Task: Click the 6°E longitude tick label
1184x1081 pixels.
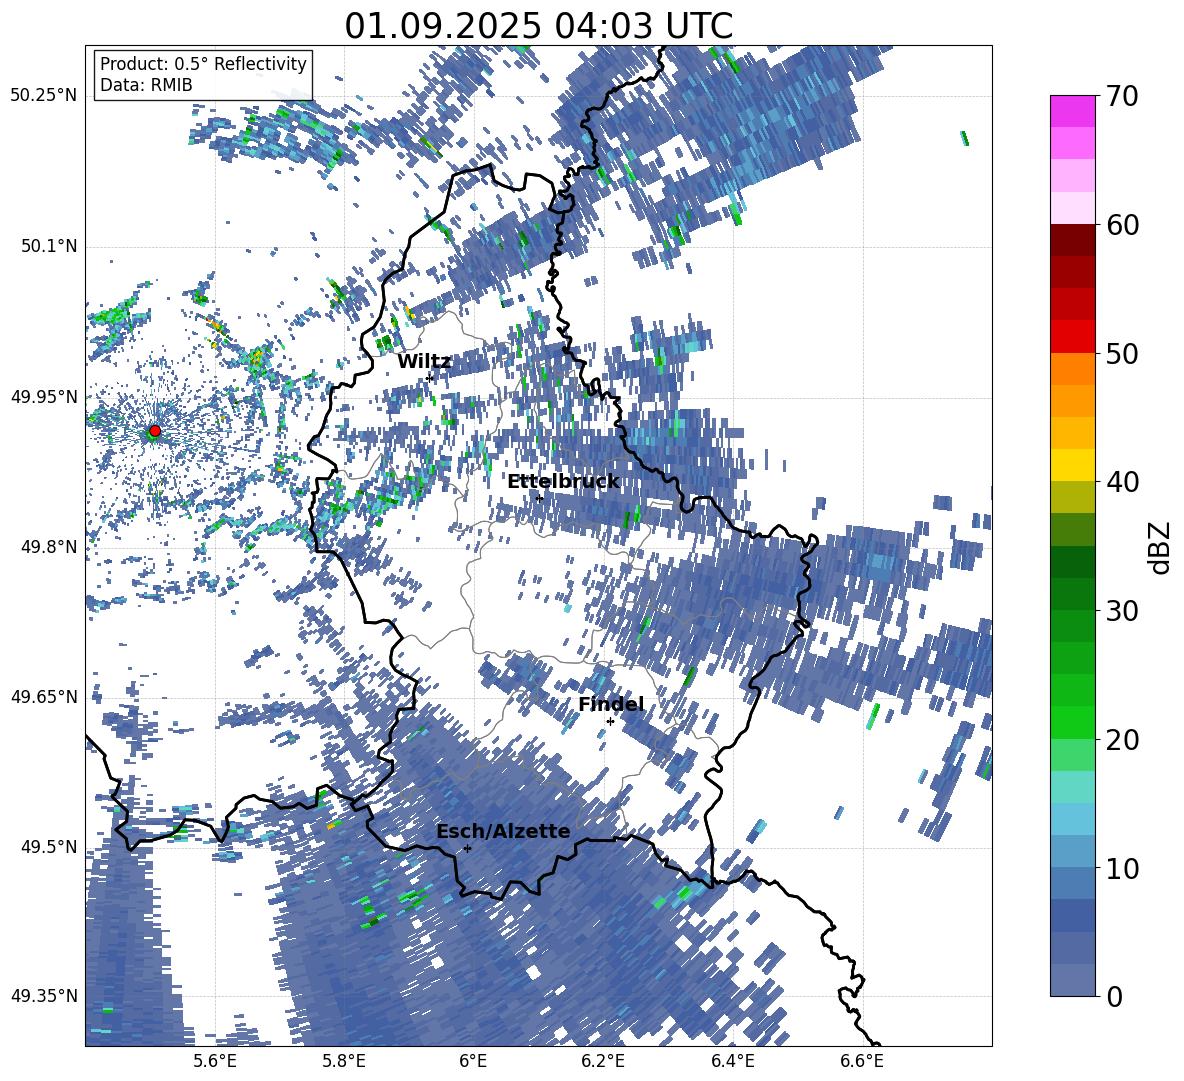Action: point(473,1061)
